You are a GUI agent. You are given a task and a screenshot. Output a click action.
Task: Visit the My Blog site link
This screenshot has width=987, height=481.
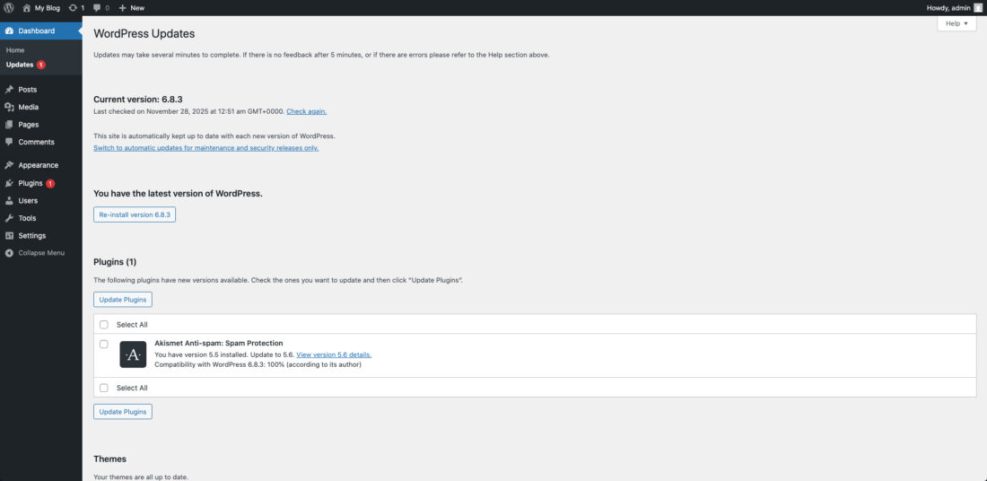(x=42, y=8)
